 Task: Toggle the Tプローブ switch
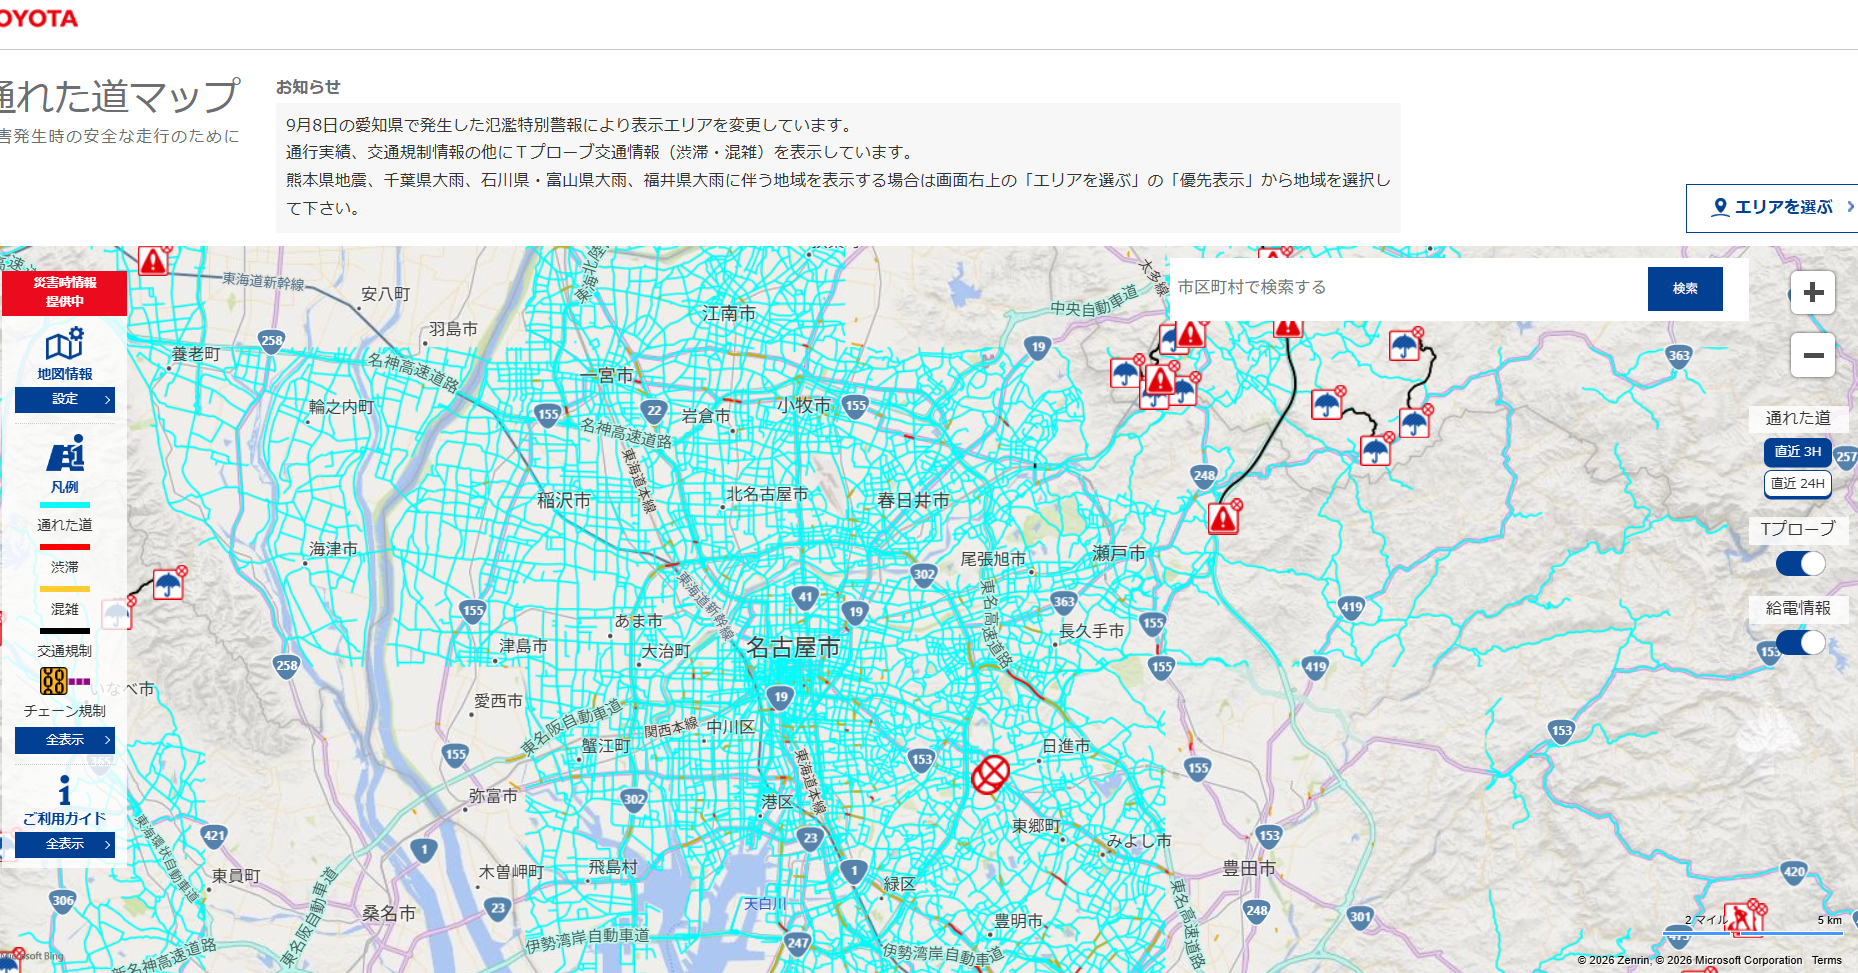coord(1800,563)
